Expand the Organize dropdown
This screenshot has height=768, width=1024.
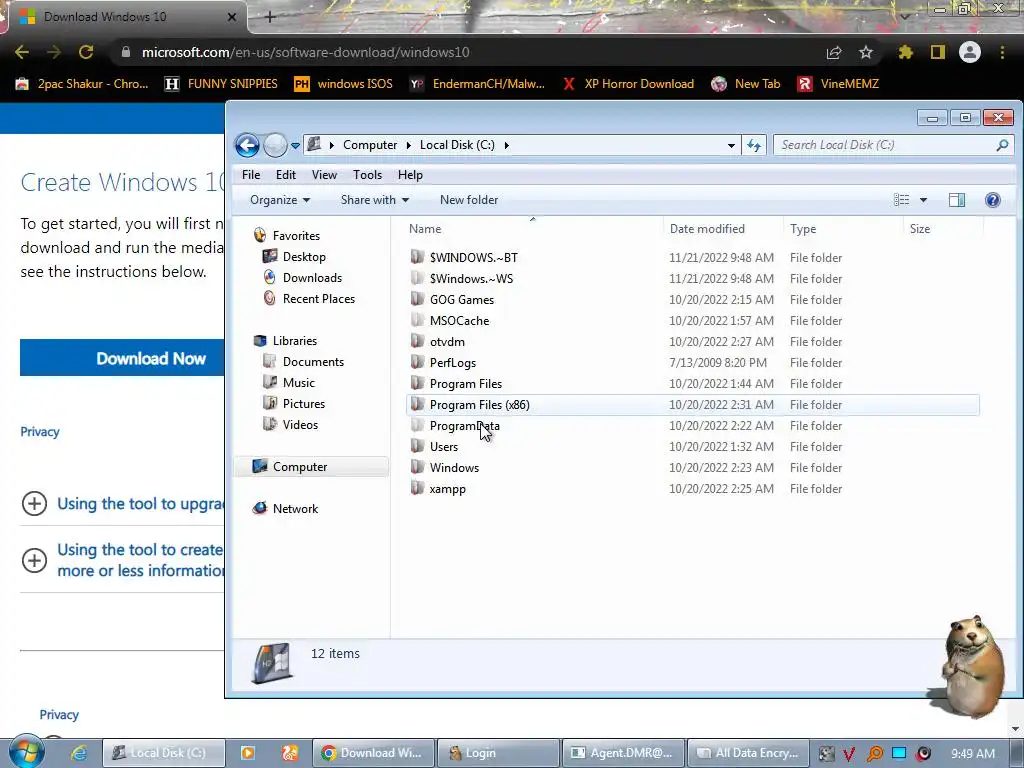[280, 200]
